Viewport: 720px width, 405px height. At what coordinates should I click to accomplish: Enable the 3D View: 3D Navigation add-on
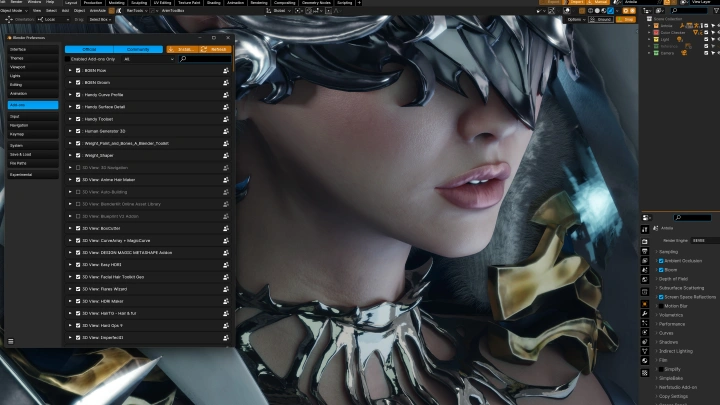click(78, 168)
